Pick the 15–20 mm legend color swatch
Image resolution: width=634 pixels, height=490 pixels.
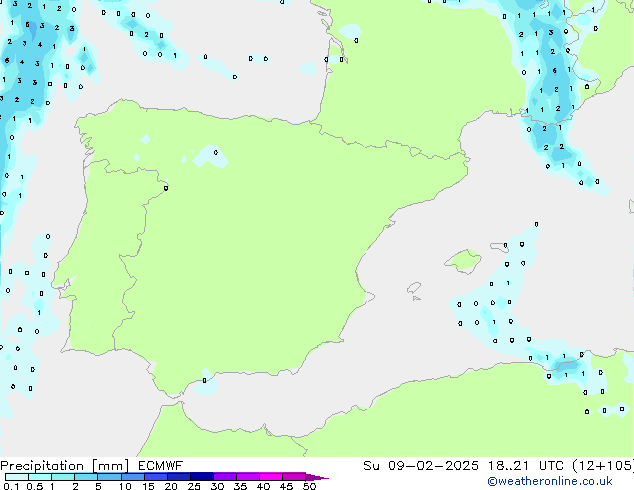click(155, 477)
